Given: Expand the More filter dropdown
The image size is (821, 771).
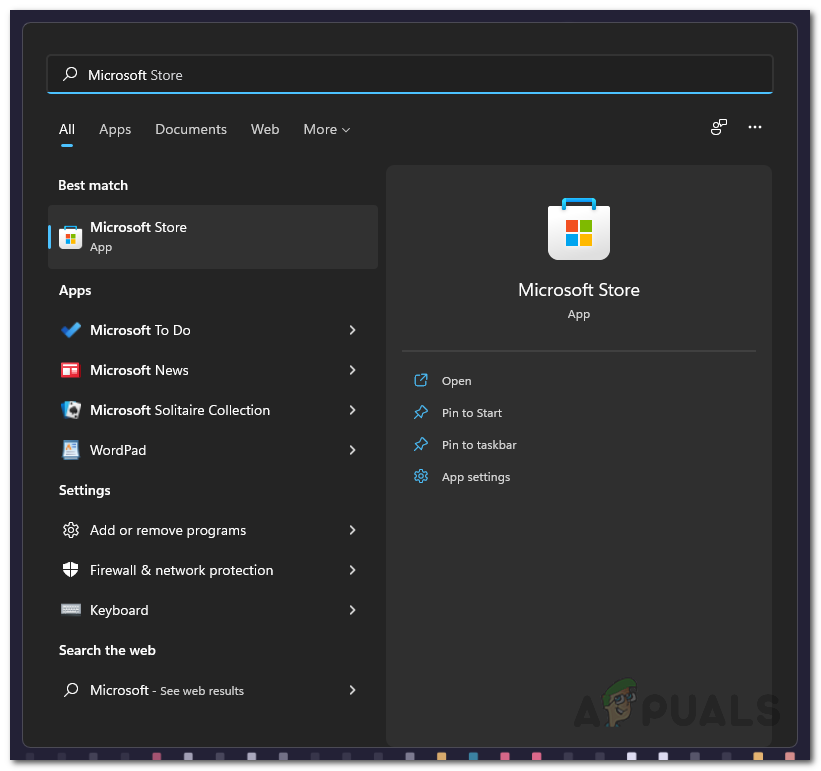Looking at the screenshot, I should (327, 129).
